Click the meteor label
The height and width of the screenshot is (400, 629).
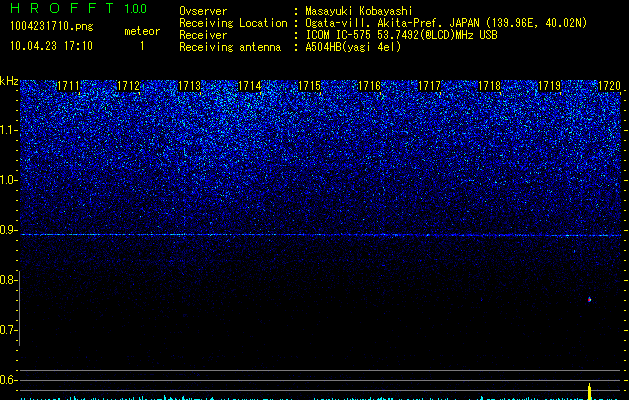coord(142,31)
